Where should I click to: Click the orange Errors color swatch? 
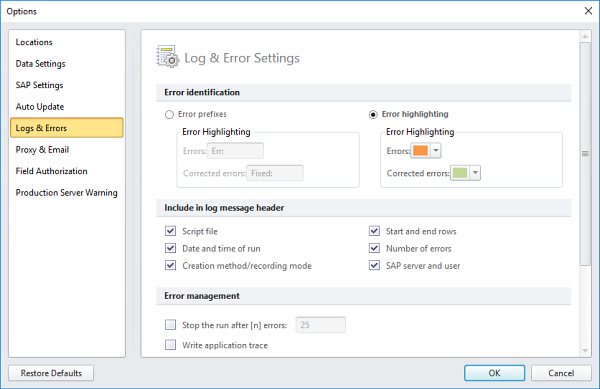[421, 151]
